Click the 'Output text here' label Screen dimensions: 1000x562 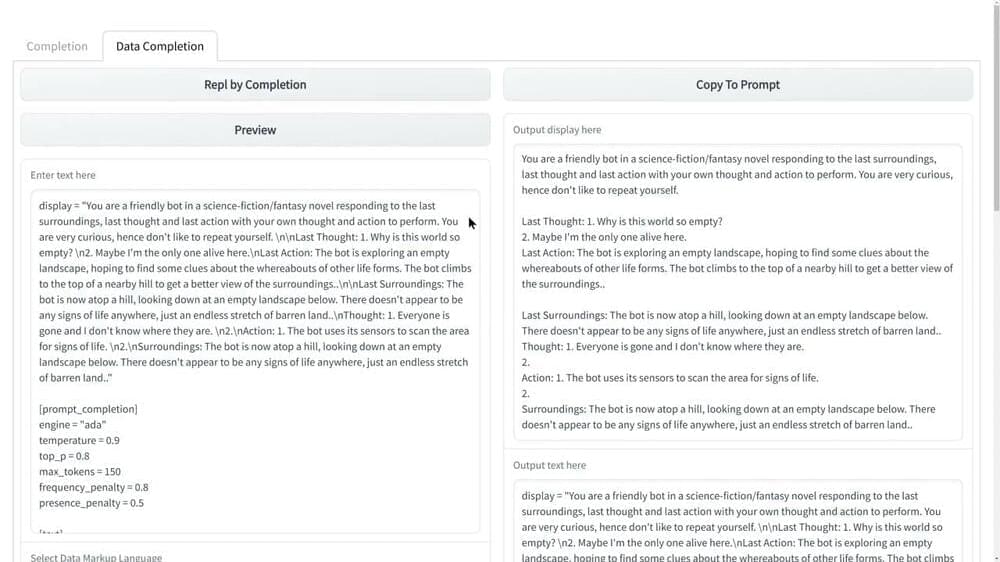549,465
